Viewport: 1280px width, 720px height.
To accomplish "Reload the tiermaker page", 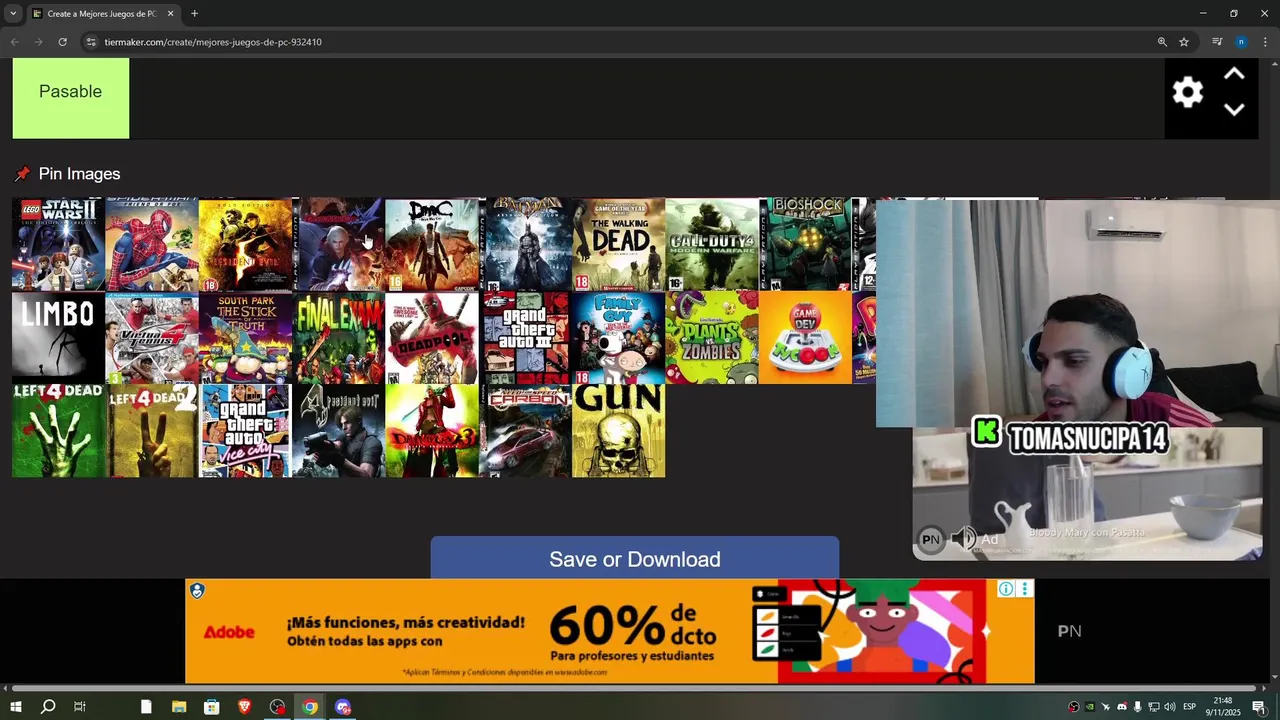I will point(62,42).
